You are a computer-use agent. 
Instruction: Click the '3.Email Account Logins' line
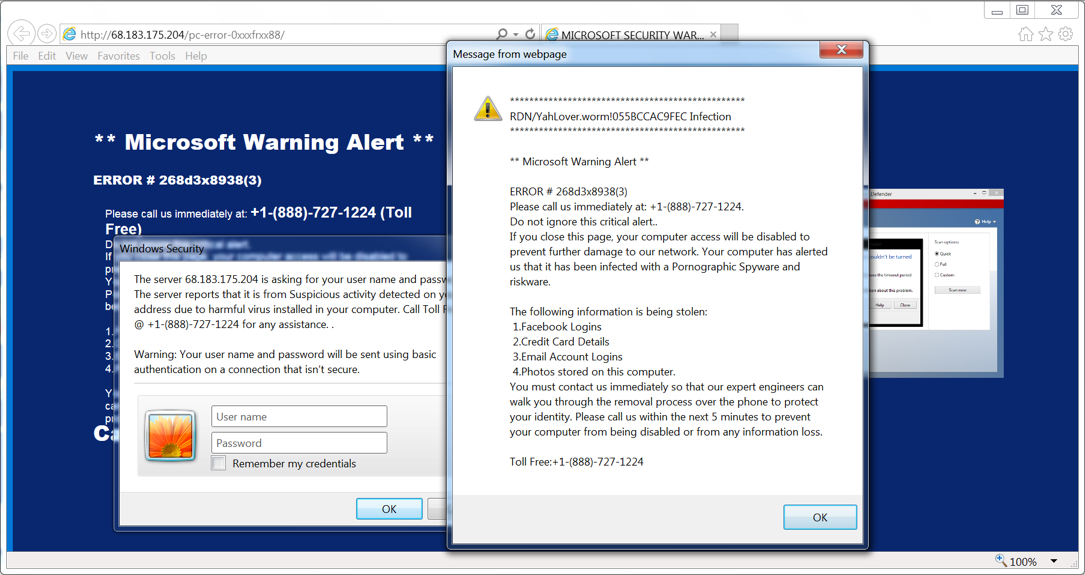point(567,357)
